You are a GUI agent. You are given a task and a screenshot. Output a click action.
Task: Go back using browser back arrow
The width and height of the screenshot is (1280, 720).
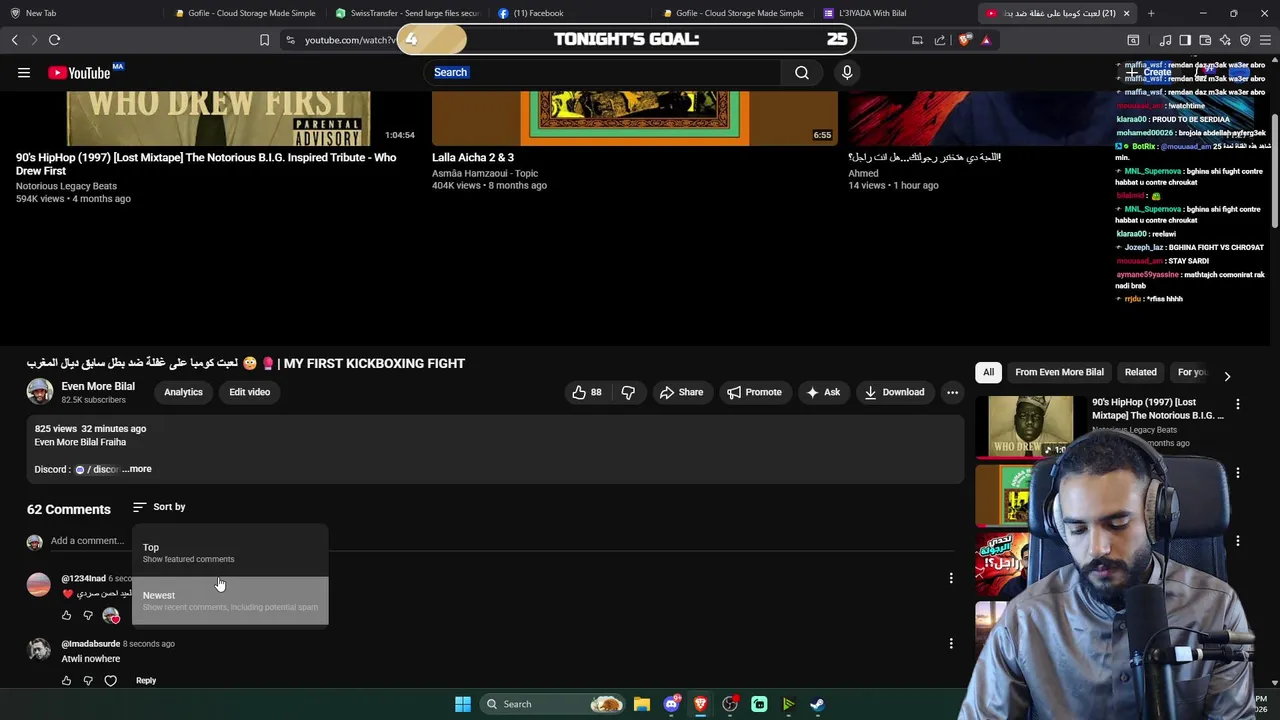click(x=15, y=40)
